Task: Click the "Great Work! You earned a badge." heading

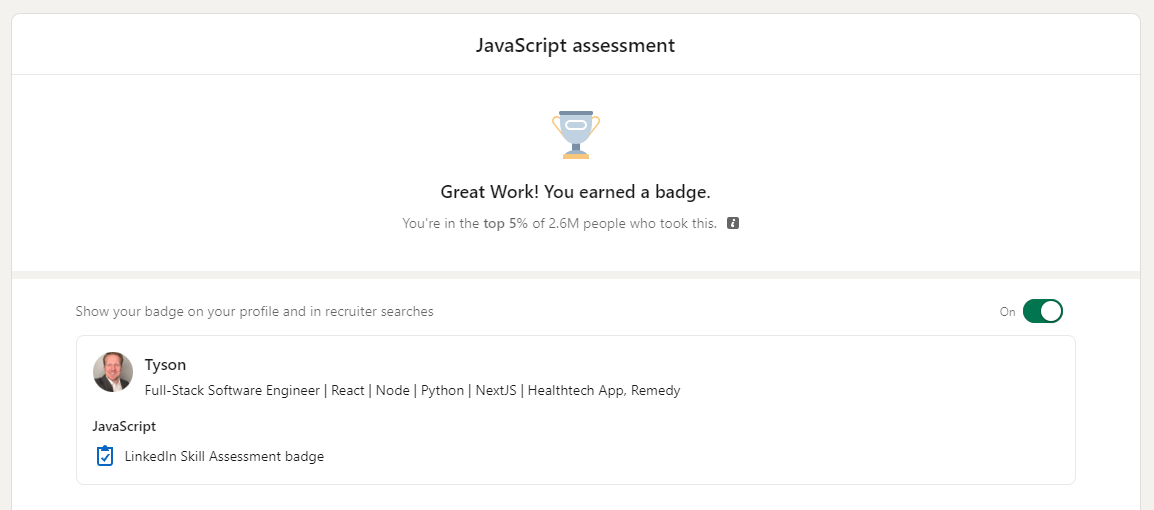Action: pyautogui.click(x=576, y=193)
